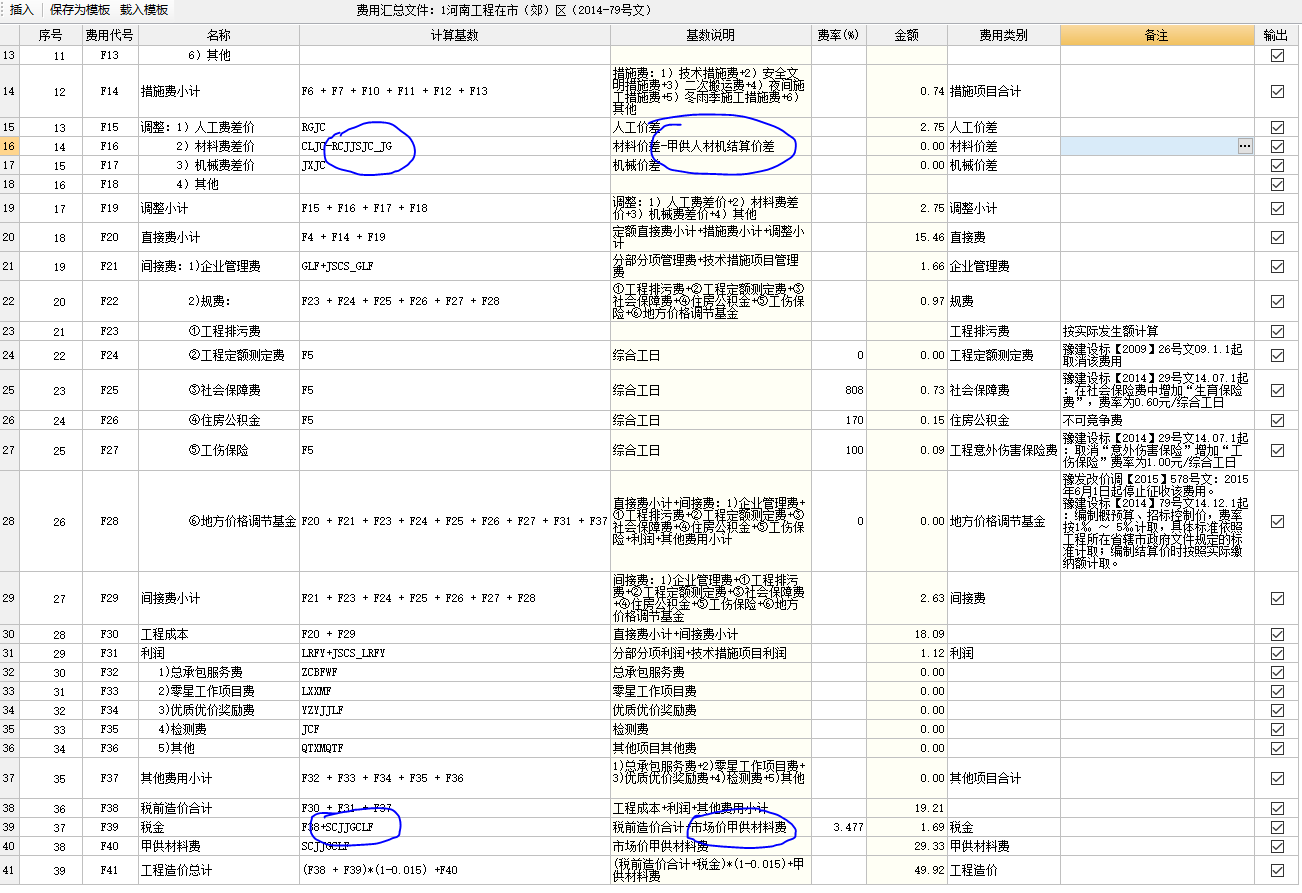Select the amount cell 19.21
This screenshot has height=893, width=1302.
[906, 808]
